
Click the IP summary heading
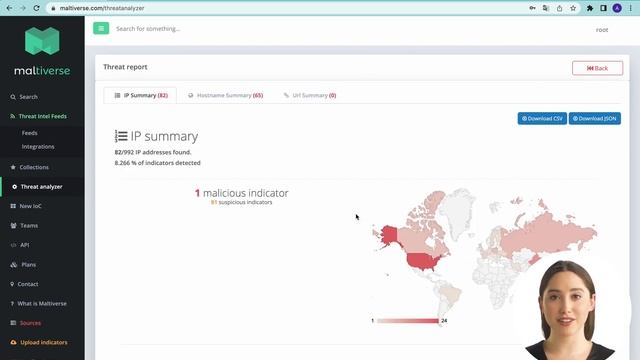156,136
